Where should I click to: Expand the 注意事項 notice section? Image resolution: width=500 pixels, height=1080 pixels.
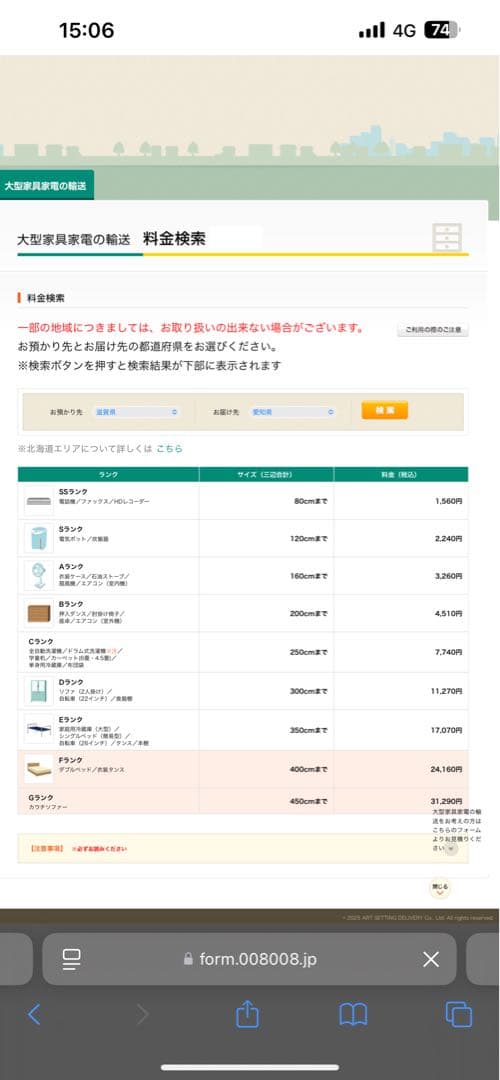pos(242,849)
